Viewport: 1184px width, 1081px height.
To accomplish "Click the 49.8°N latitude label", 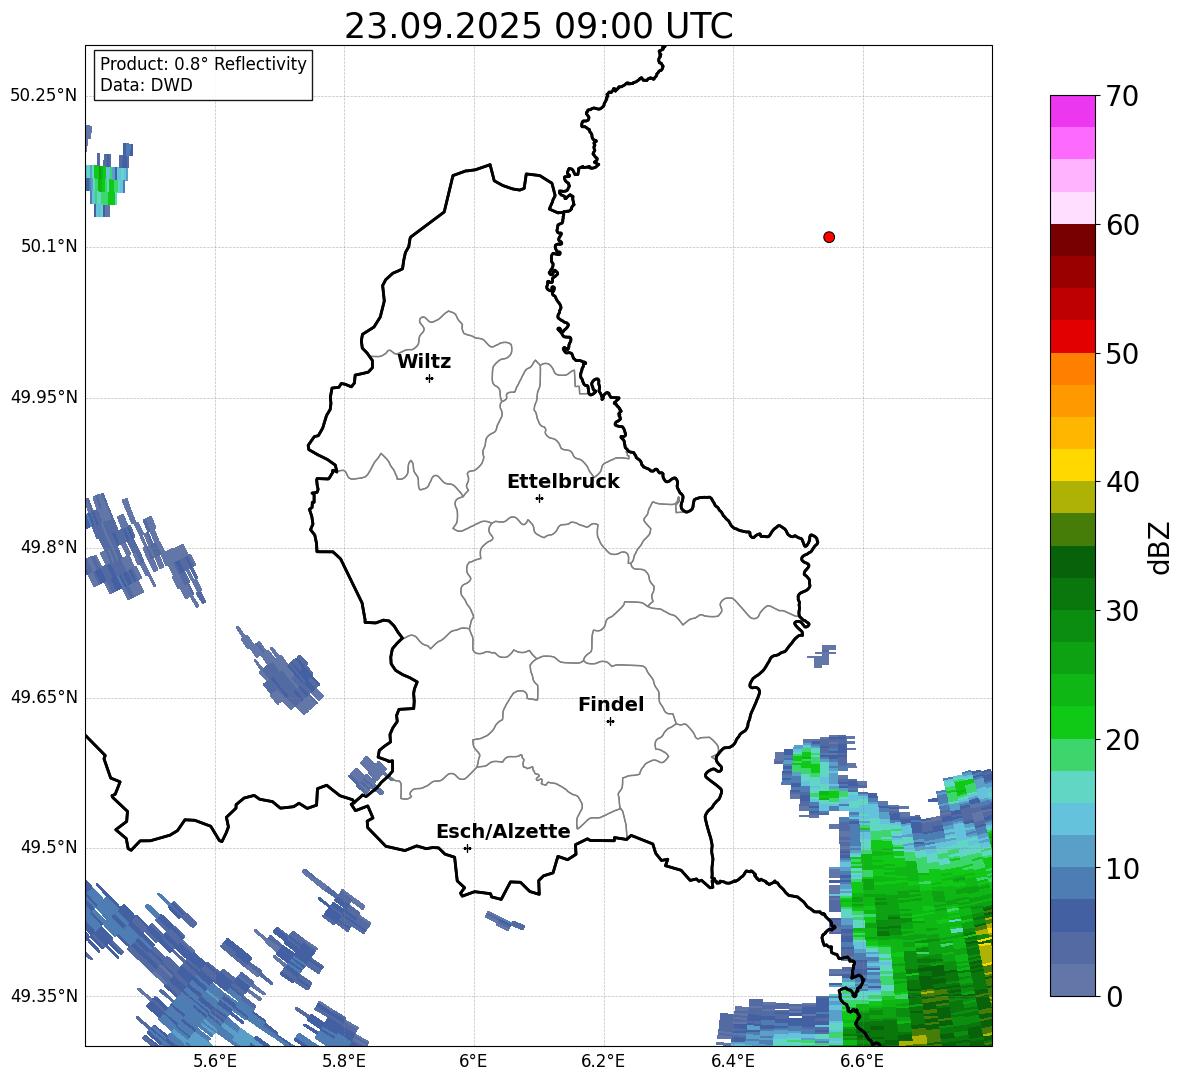I will pyautogui.click(x=49, y=547).
